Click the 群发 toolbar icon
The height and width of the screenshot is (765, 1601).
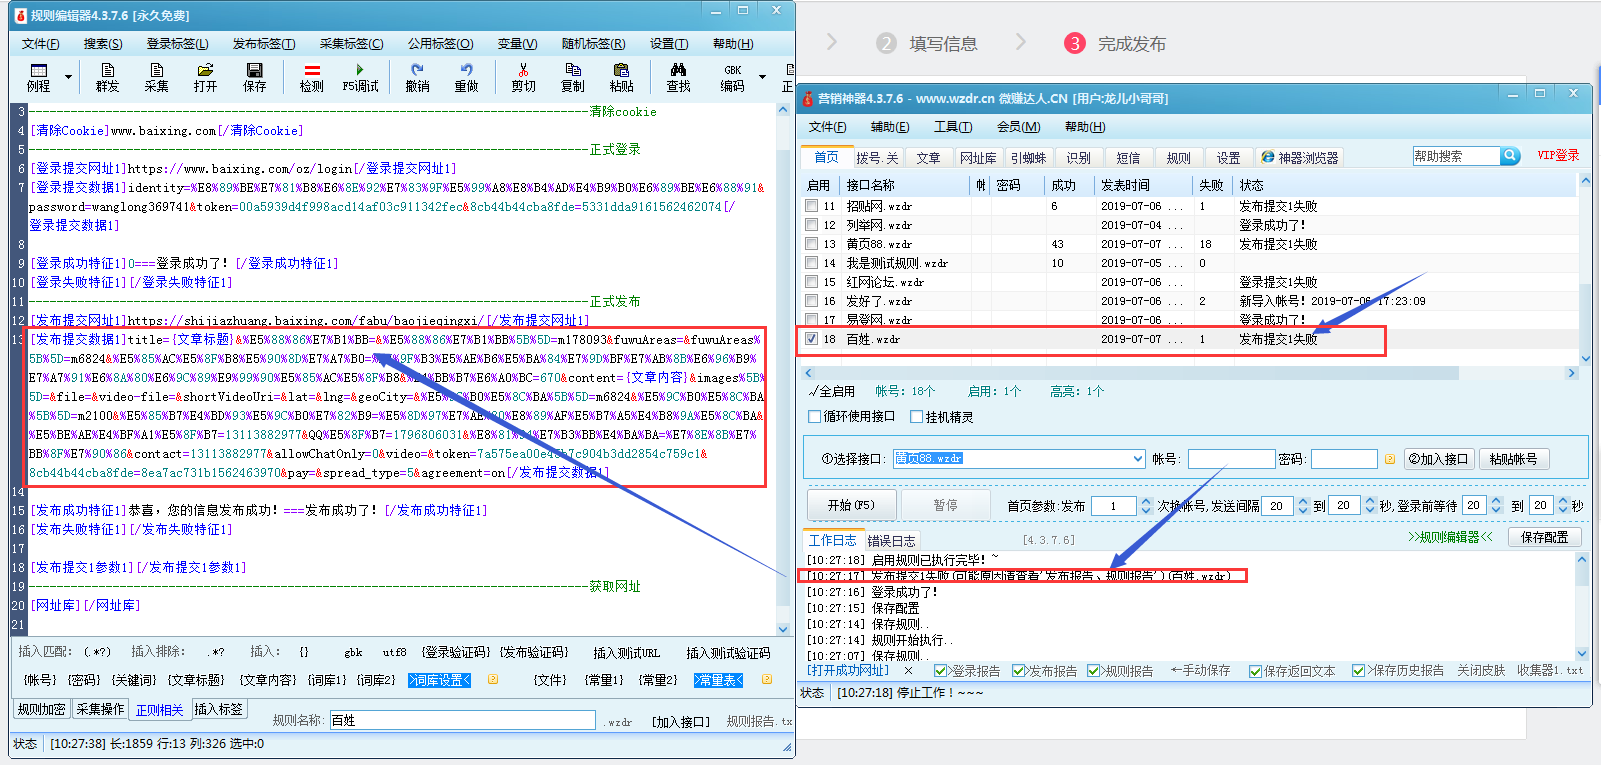(x=108, y=77)
